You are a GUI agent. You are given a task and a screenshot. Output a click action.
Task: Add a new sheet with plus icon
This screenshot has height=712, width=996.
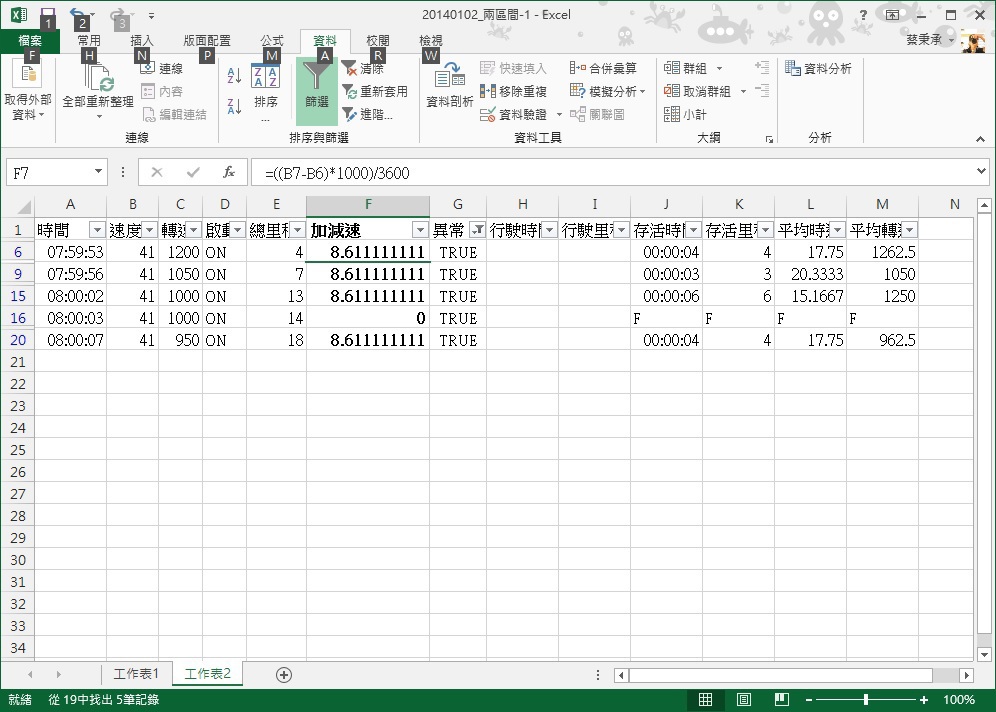click(x=284, y=675)
